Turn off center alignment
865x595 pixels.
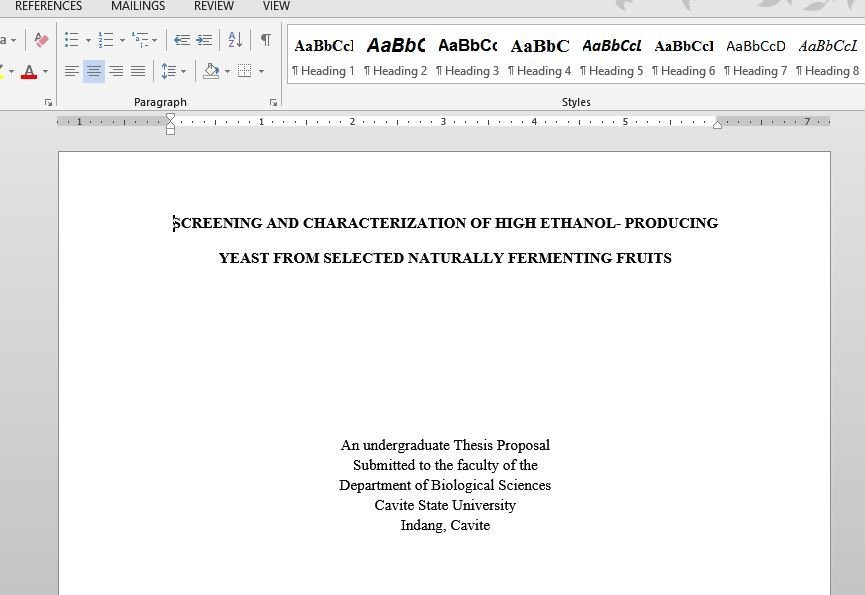click(x=93, y=71)
